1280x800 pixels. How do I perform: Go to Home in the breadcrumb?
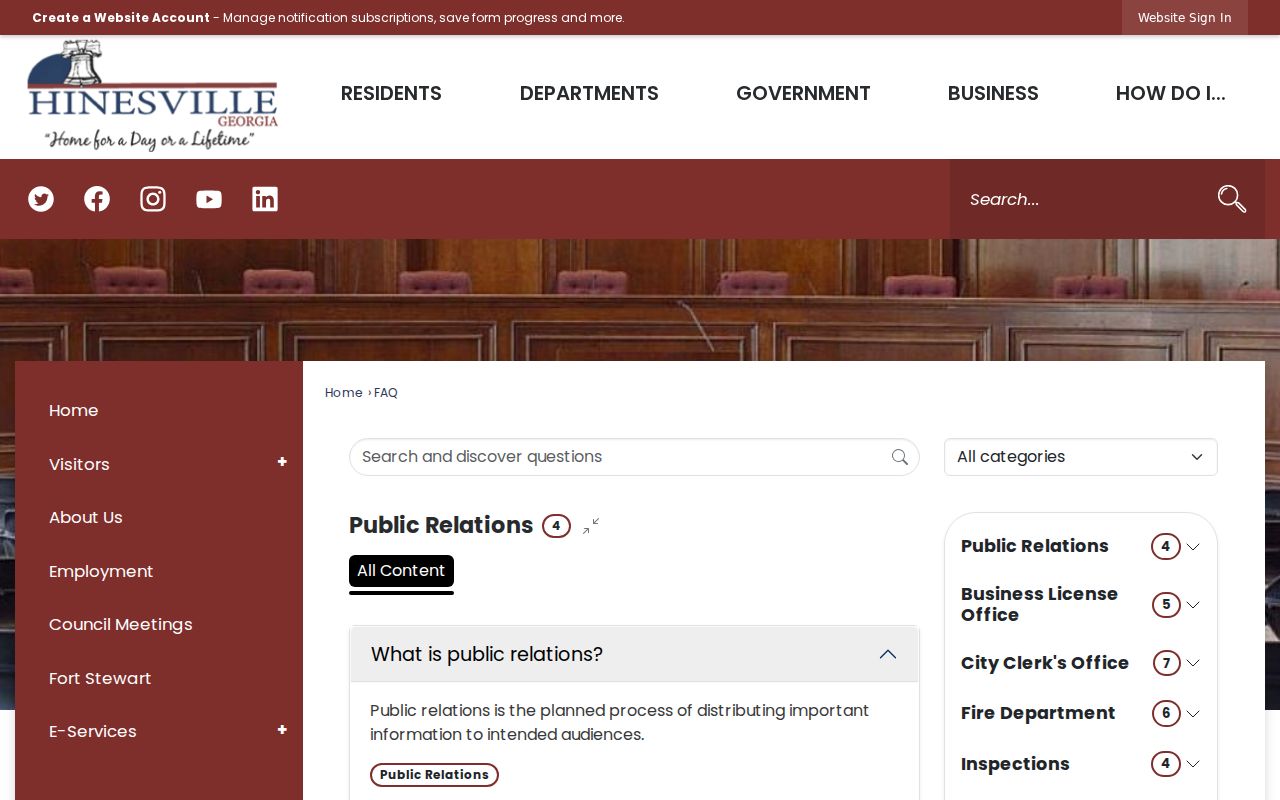343,393
